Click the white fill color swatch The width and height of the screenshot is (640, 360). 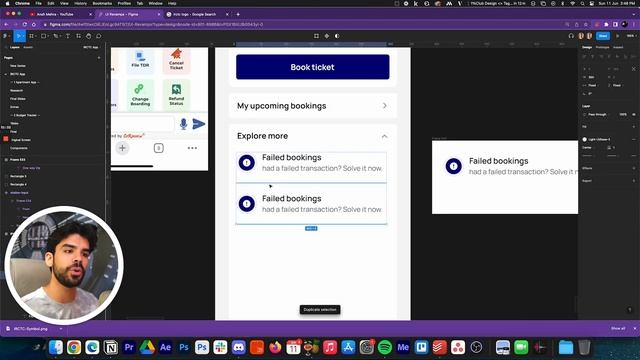(x=584, y=139)
